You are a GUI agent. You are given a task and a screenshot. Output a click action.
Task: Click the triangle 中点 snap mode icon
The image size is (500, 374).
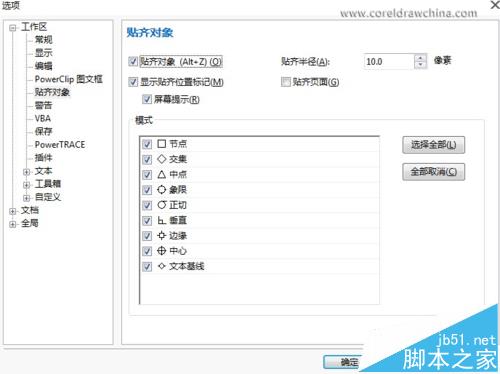pos(162,174)
